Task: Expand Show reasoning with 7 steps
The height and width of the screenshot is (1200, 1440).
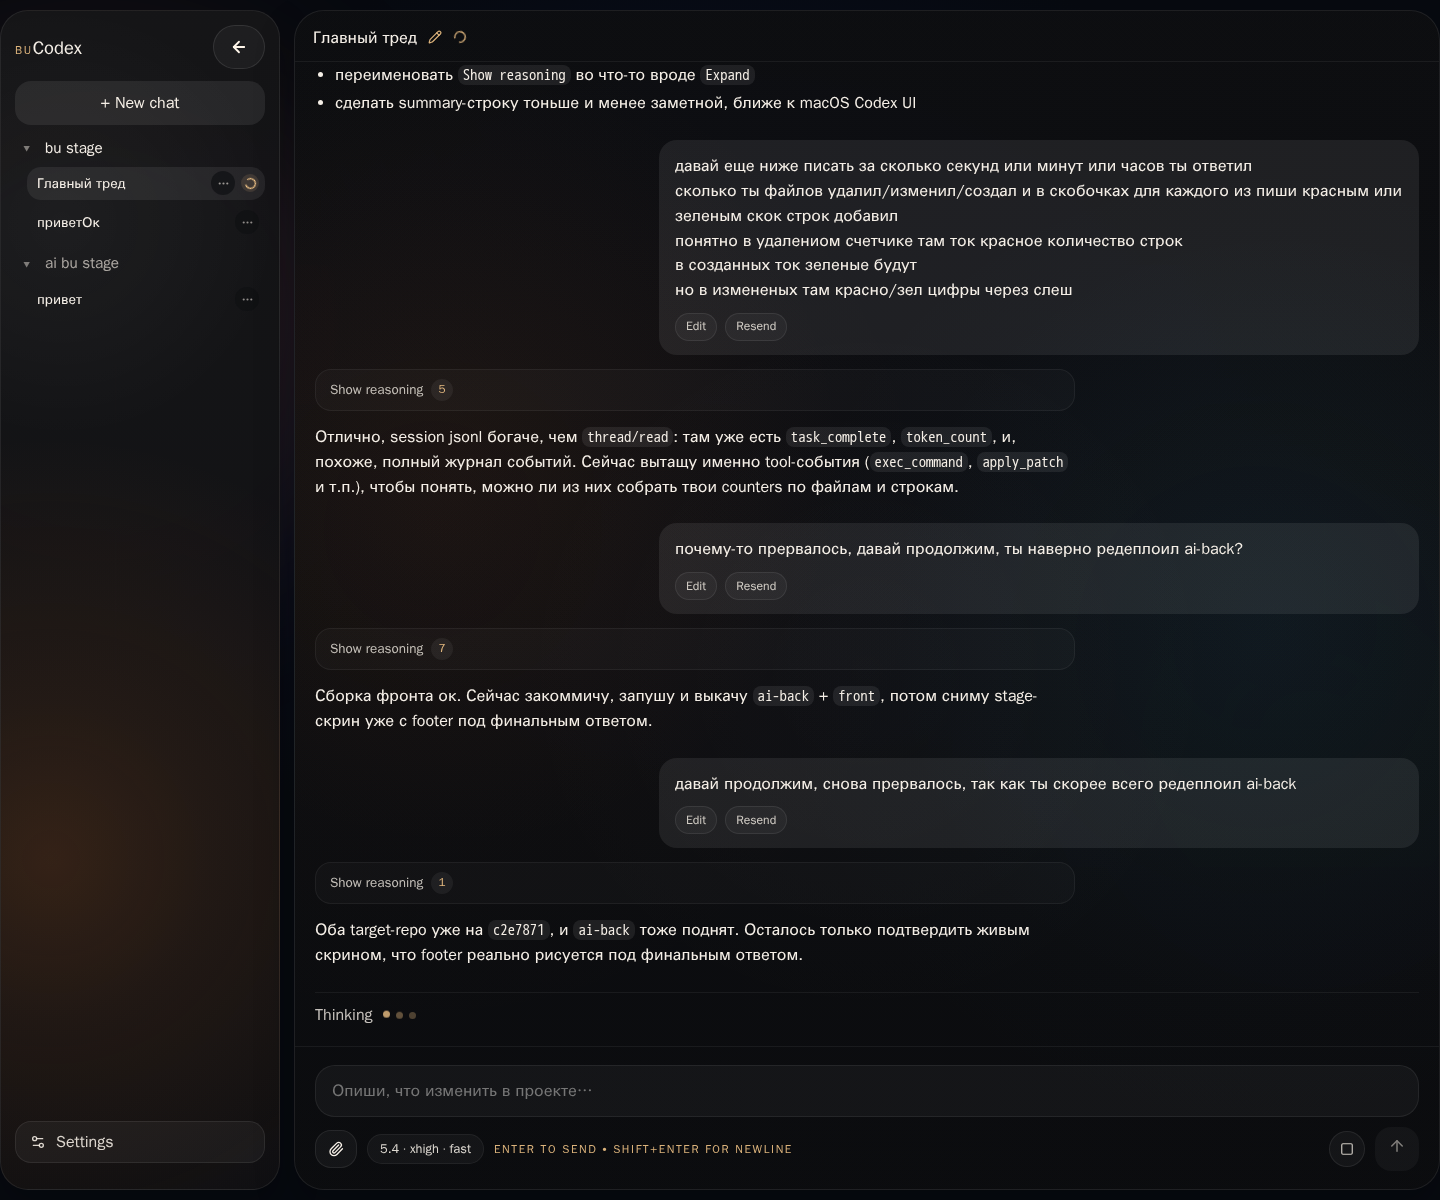Action: [x=377, y=649]
